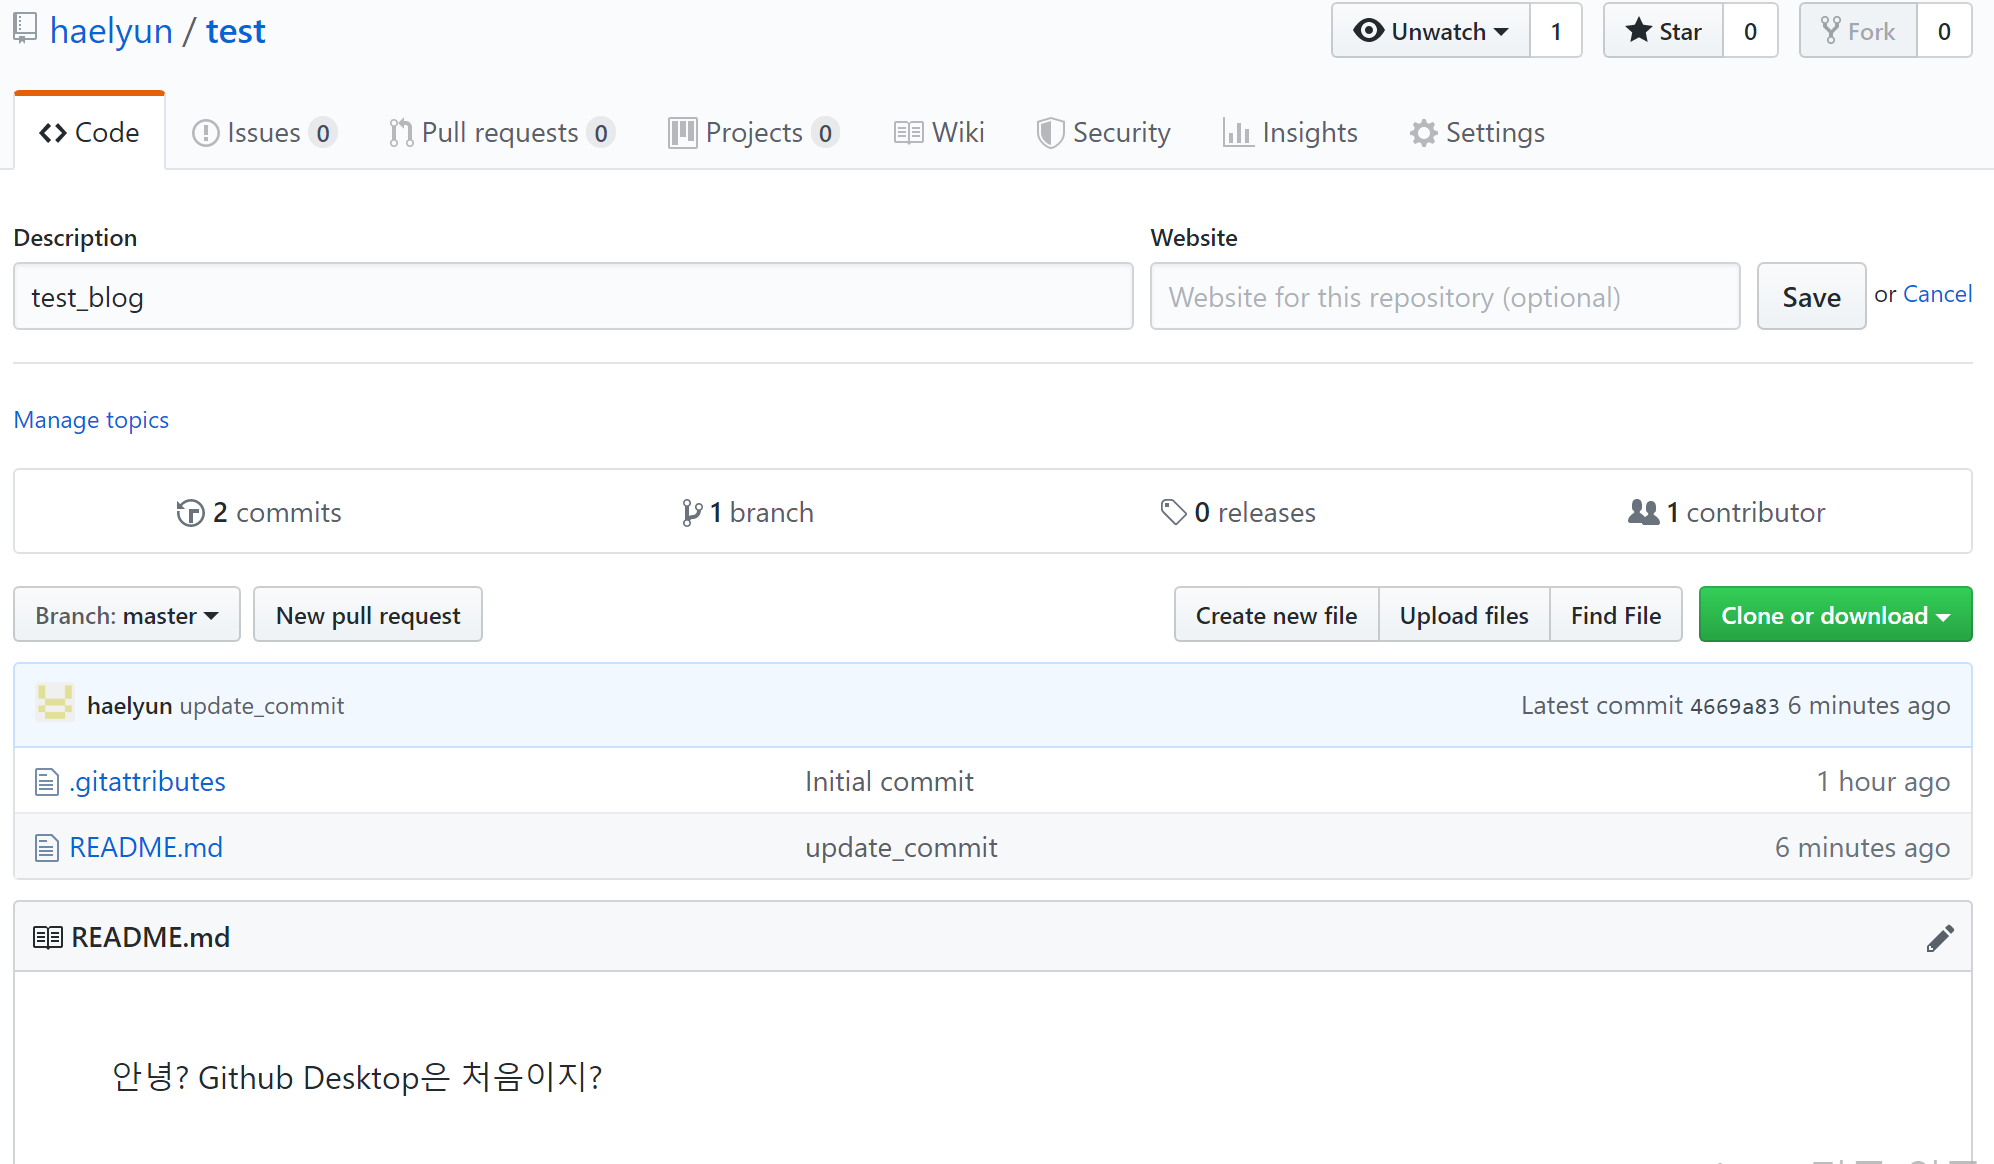Open the 1 branch link
The height and width of the screenshot is (1164, 1994).
747,512
